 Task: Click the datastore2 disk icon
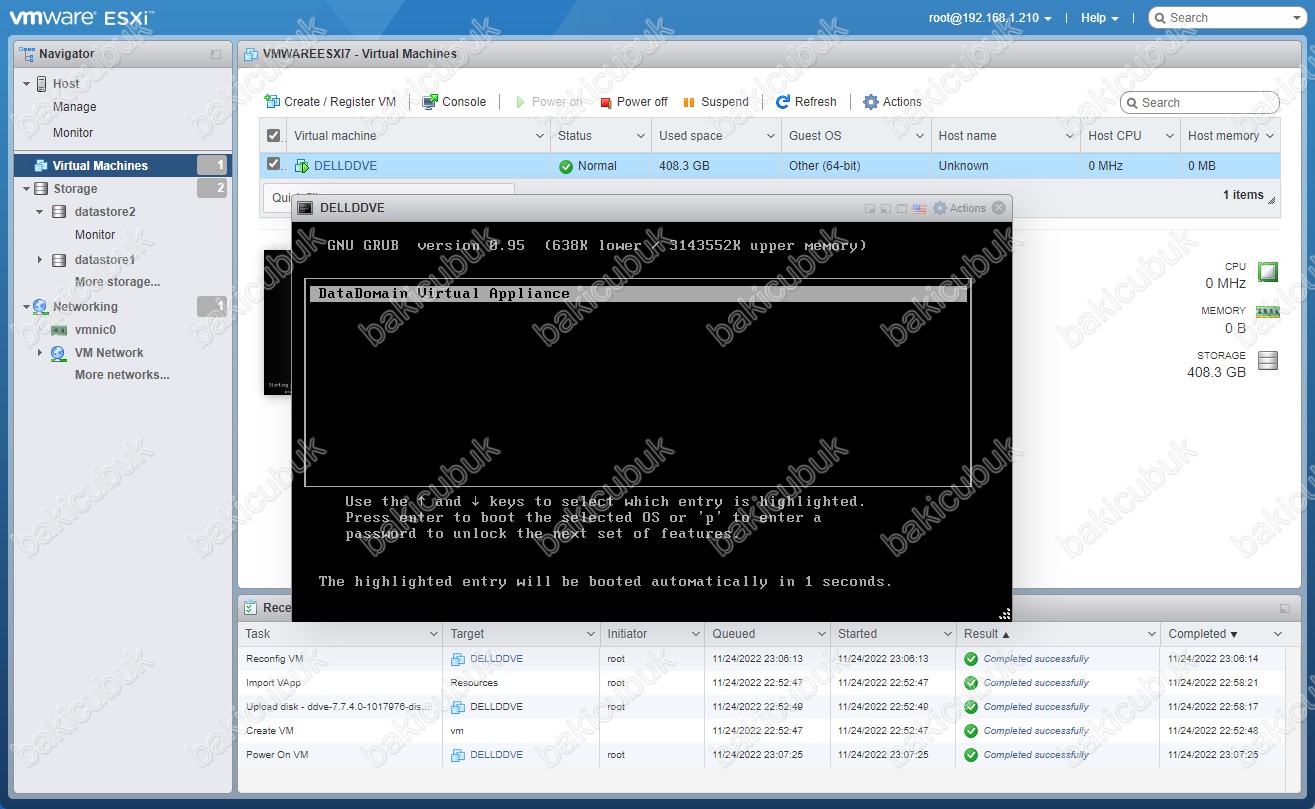coord(59,212)
